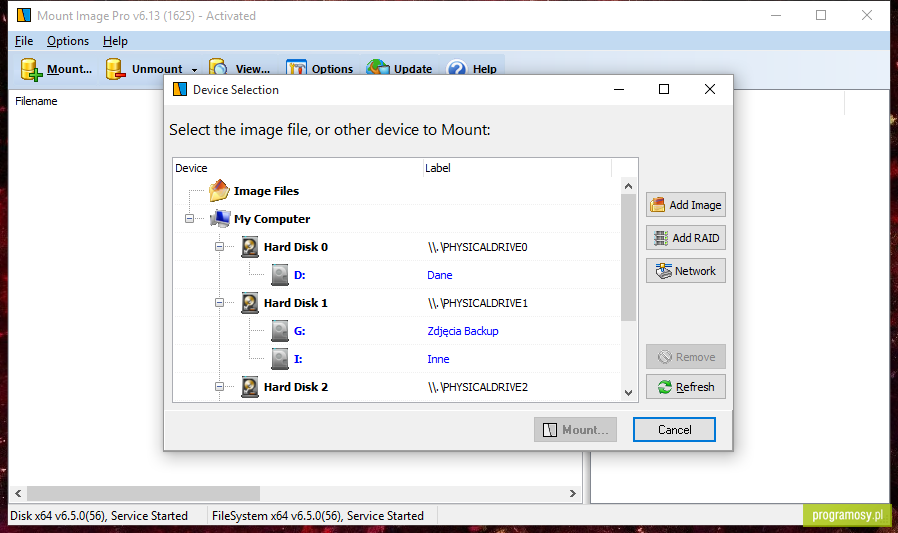898x533 pixels.
Task: Collapse the Hard Disk 1 node
Action: pos(219,303)
